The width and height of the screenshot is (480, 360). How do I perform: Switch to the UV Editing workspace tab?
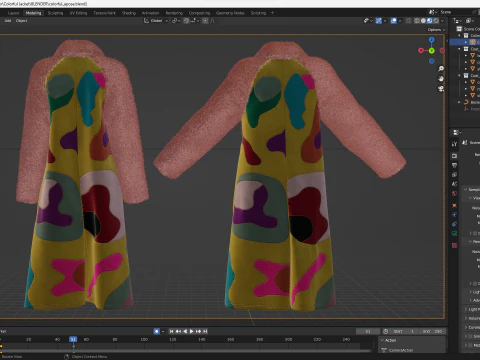pos(78,13)
